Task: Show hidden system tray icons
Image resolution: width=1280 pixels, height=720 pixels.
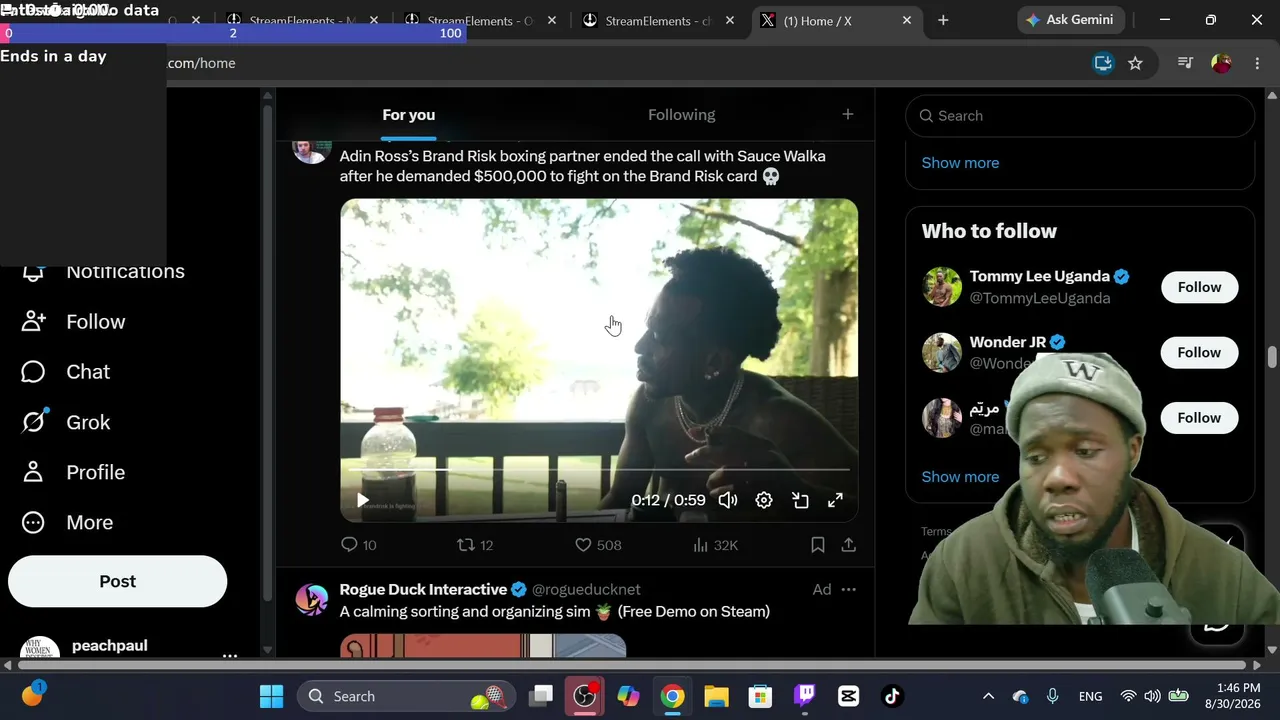Action: 988,696
